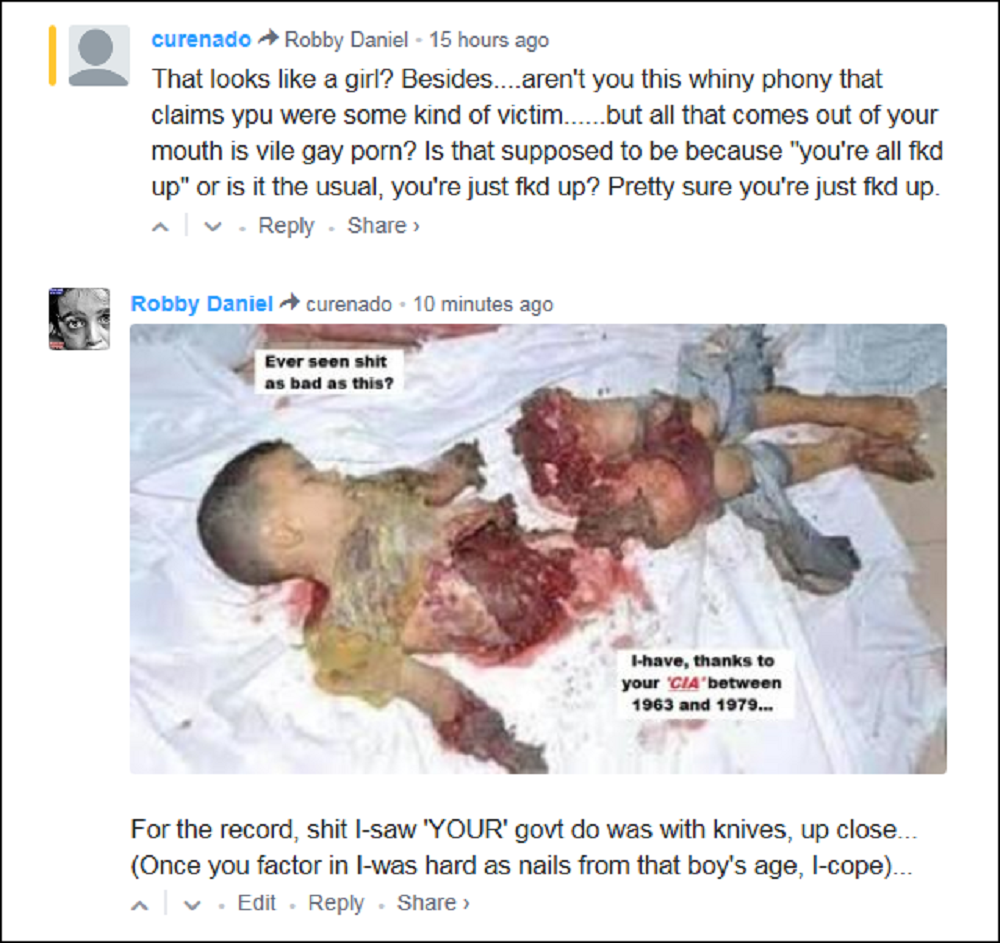Viewport: 1000px width, 943px height.
Task: Downvote curenado's comment
Action: pyautogui.click(x=212, y=227)
